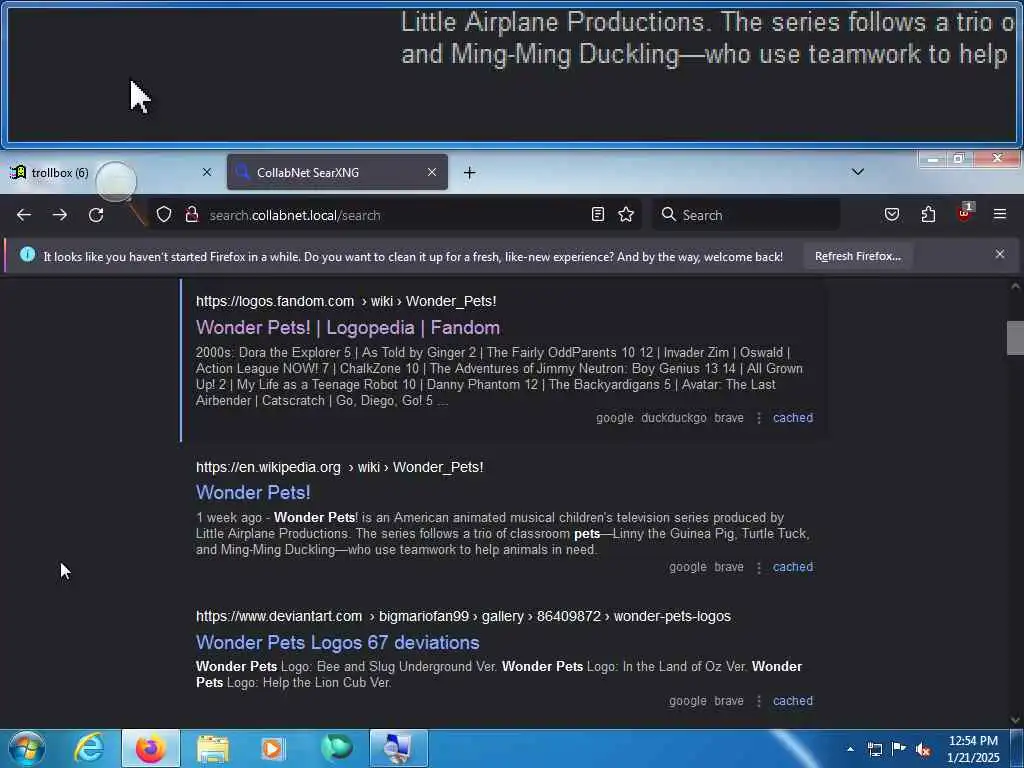Screen dimensions: 1024x768
Task: Open site info padlock icon in address bar
Action: point(192,215)
